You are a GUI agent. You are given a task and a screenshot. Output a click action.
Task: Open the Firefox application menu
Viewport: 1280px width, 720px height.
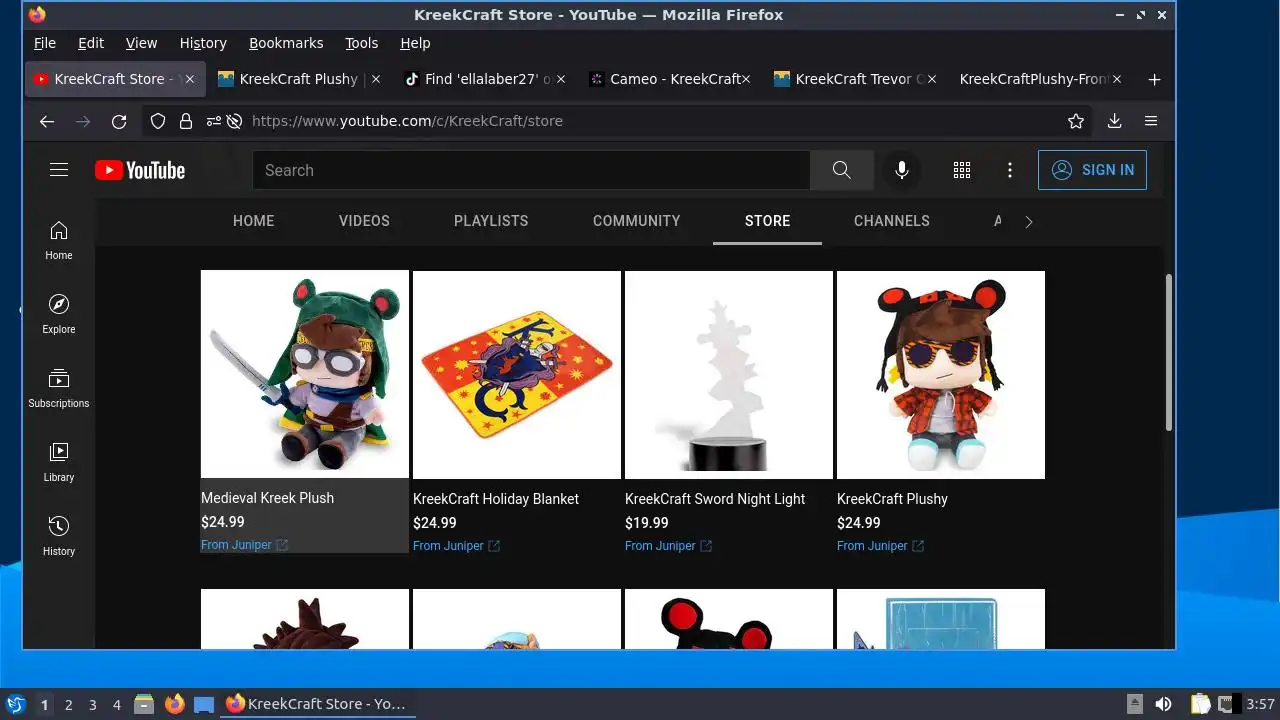click(x=1151, y=121)
